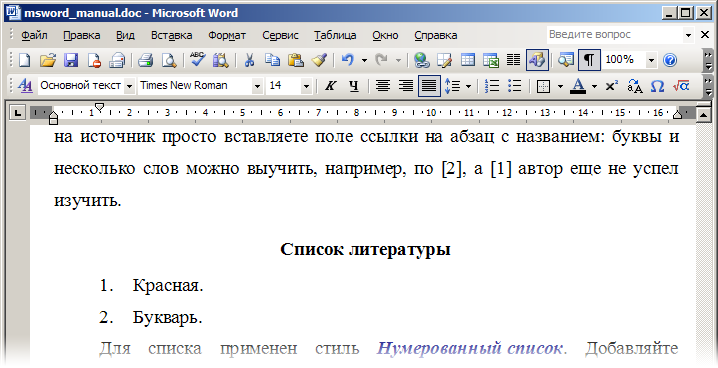Open the Вставка menu
Screen dimensions: 718x368
(172, 35)
